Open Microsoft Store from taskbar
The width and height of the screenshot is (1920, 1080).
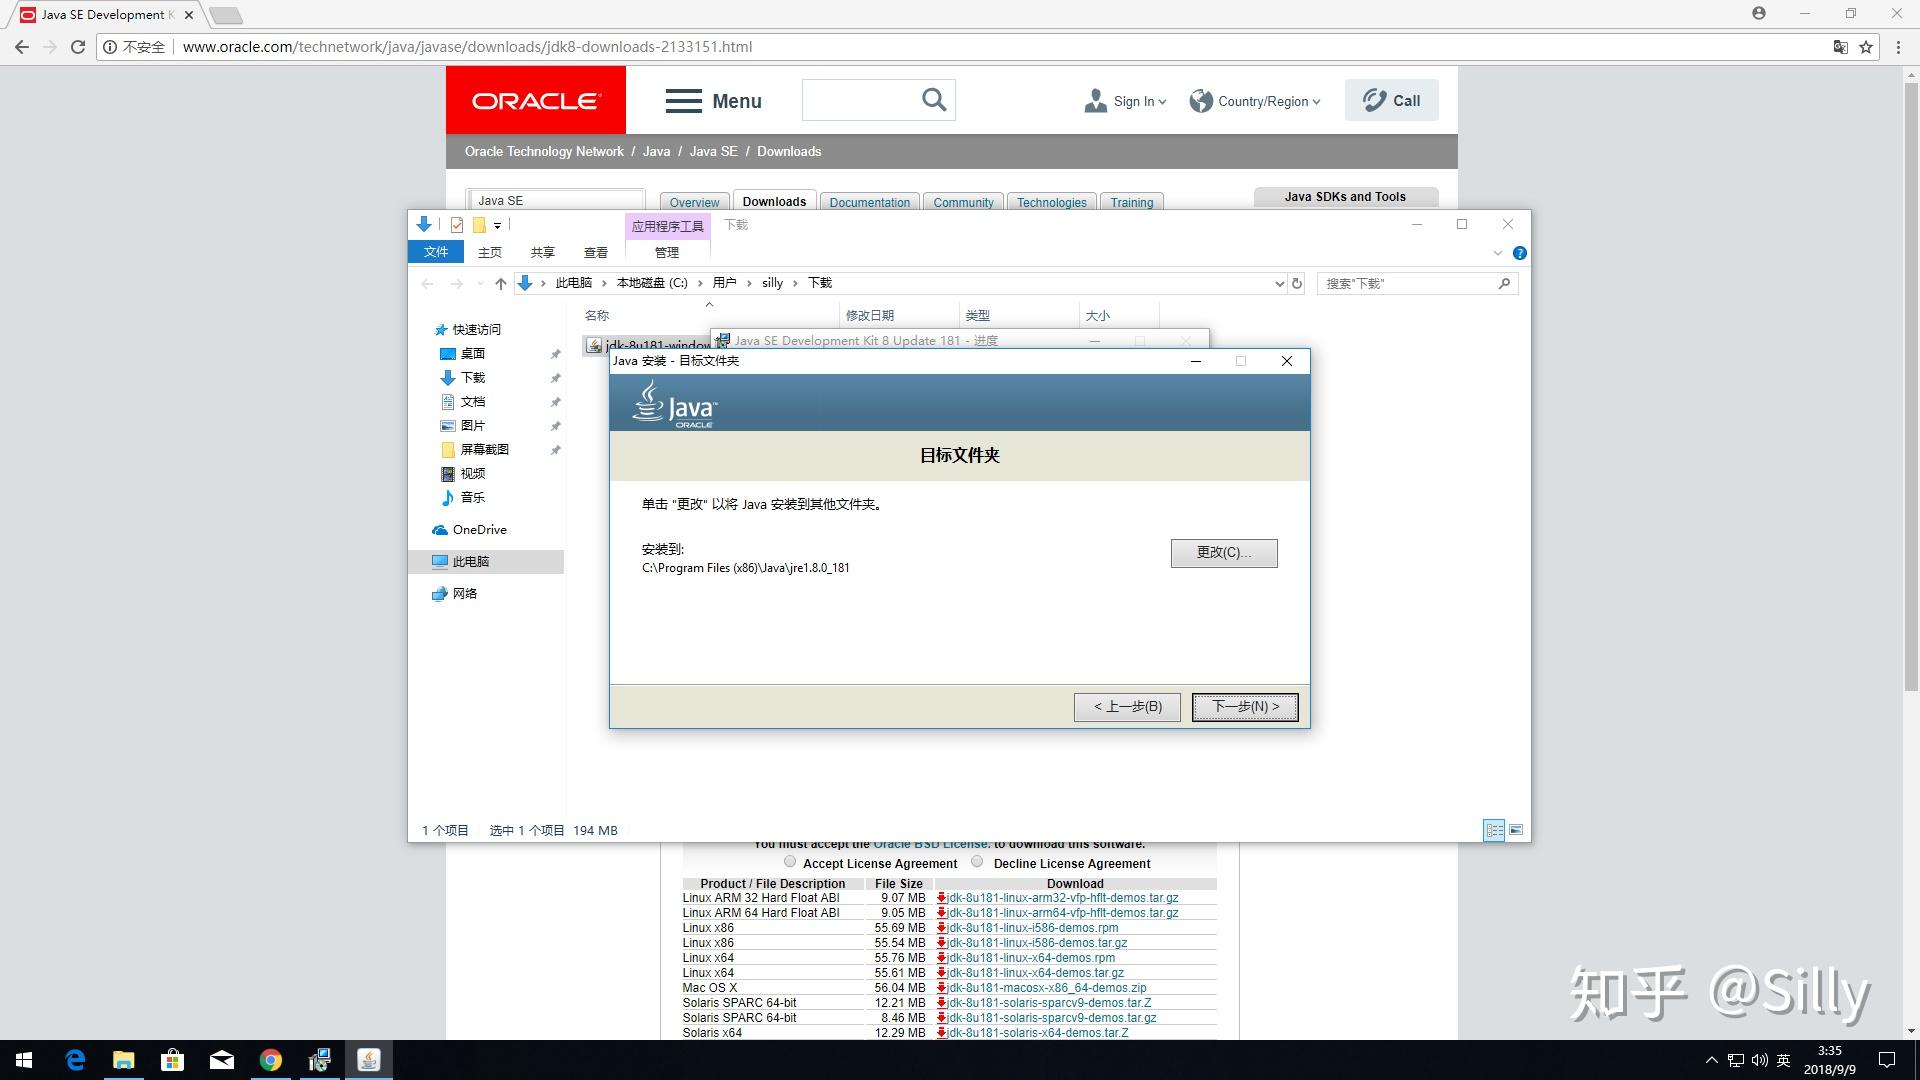[173, 1060]
